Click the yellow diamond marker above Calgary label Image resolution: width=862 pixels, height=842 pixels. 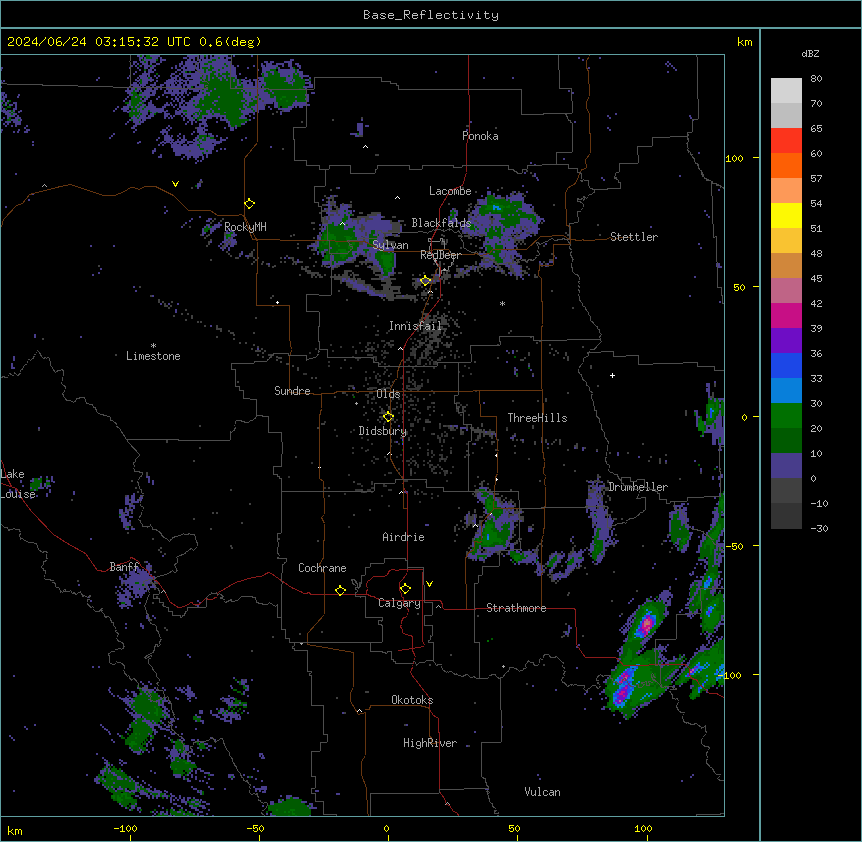click(405, 589)
